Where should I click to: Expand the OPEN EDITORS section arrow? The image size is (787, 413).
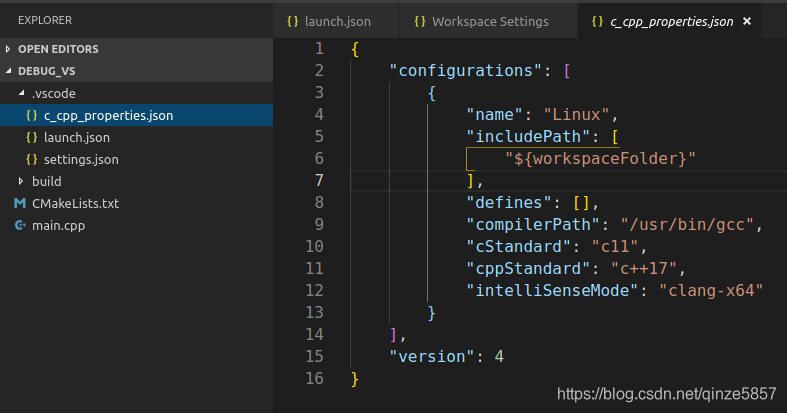pyautogui.click(x=8, y=49)
